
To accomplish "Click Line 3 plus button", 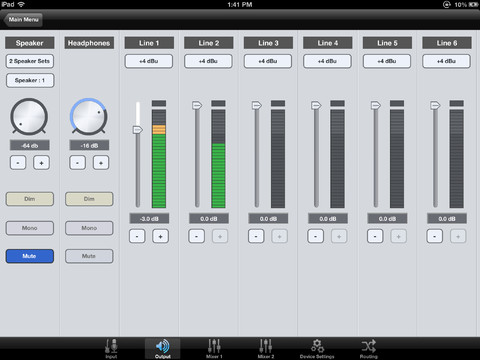I will (x=279, y=236).
